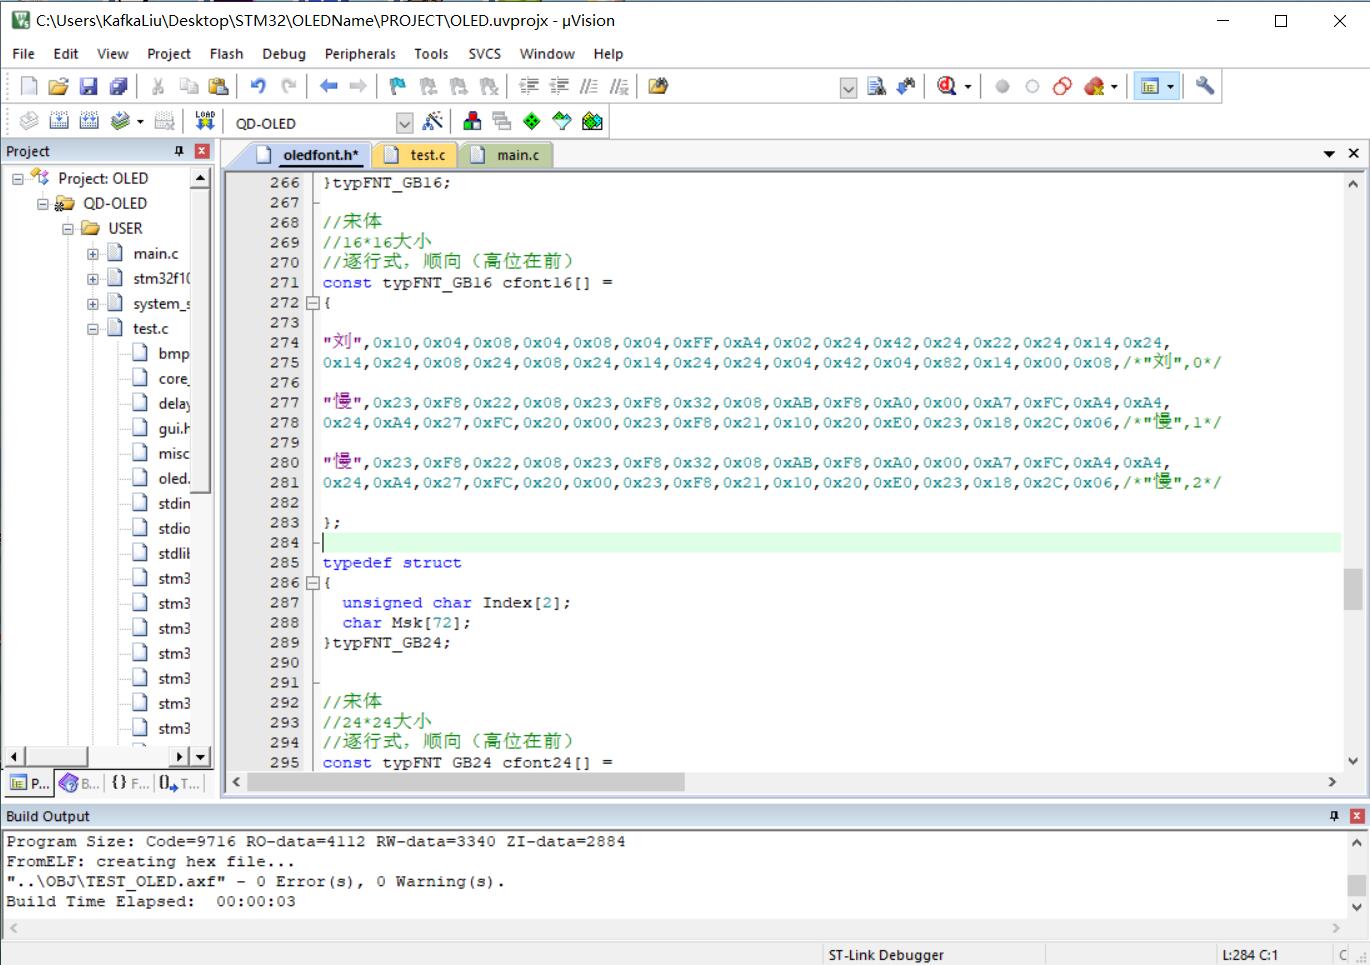The image size is (1370, 965).
Task: Collapse the test.c tree node
Action: coord(93,329)
